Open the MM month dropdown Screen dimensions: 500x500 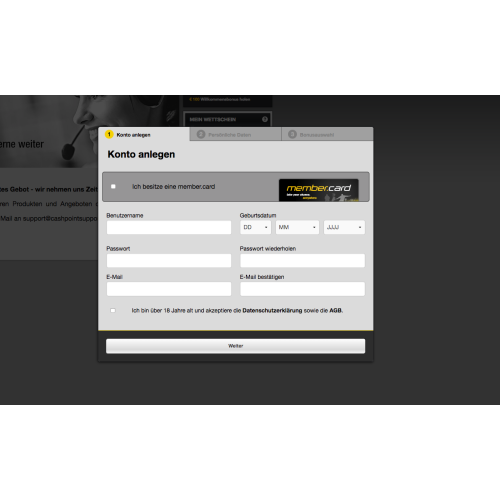pos(297,227)
